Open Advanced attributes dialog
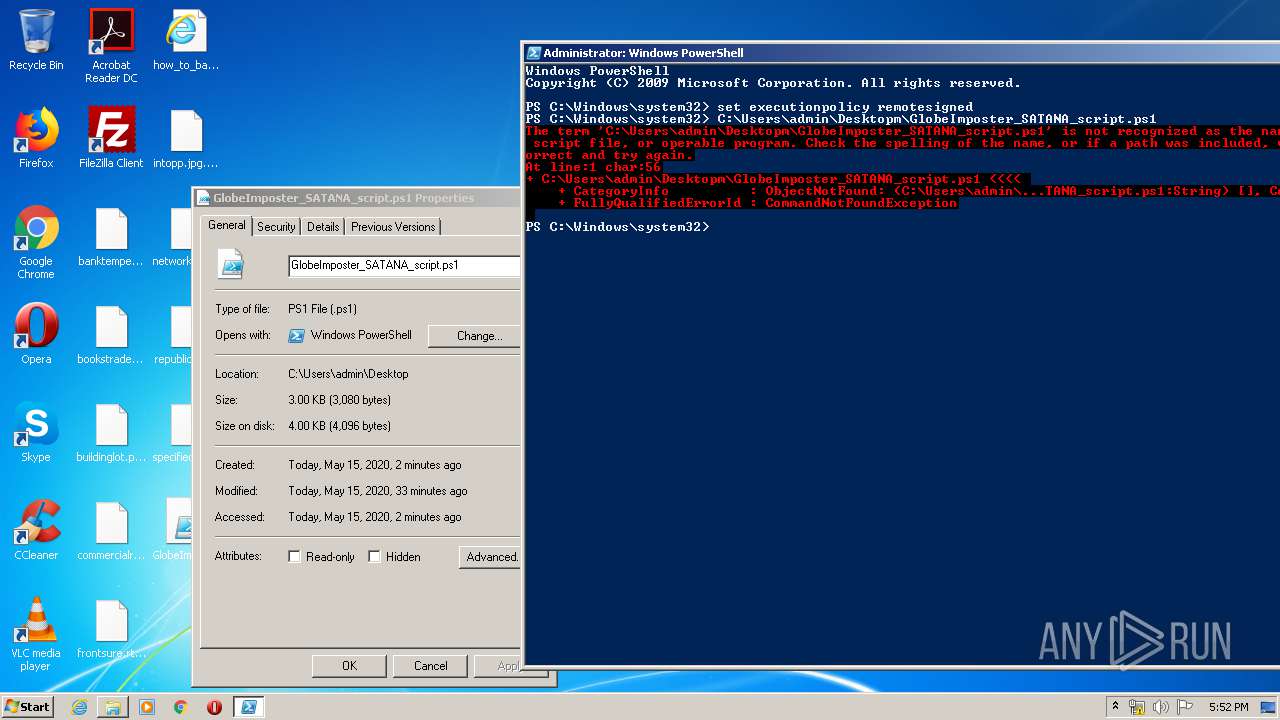The width and height of the screenshot is (1280, 720). pyautogui.click(x=490, y=557)
